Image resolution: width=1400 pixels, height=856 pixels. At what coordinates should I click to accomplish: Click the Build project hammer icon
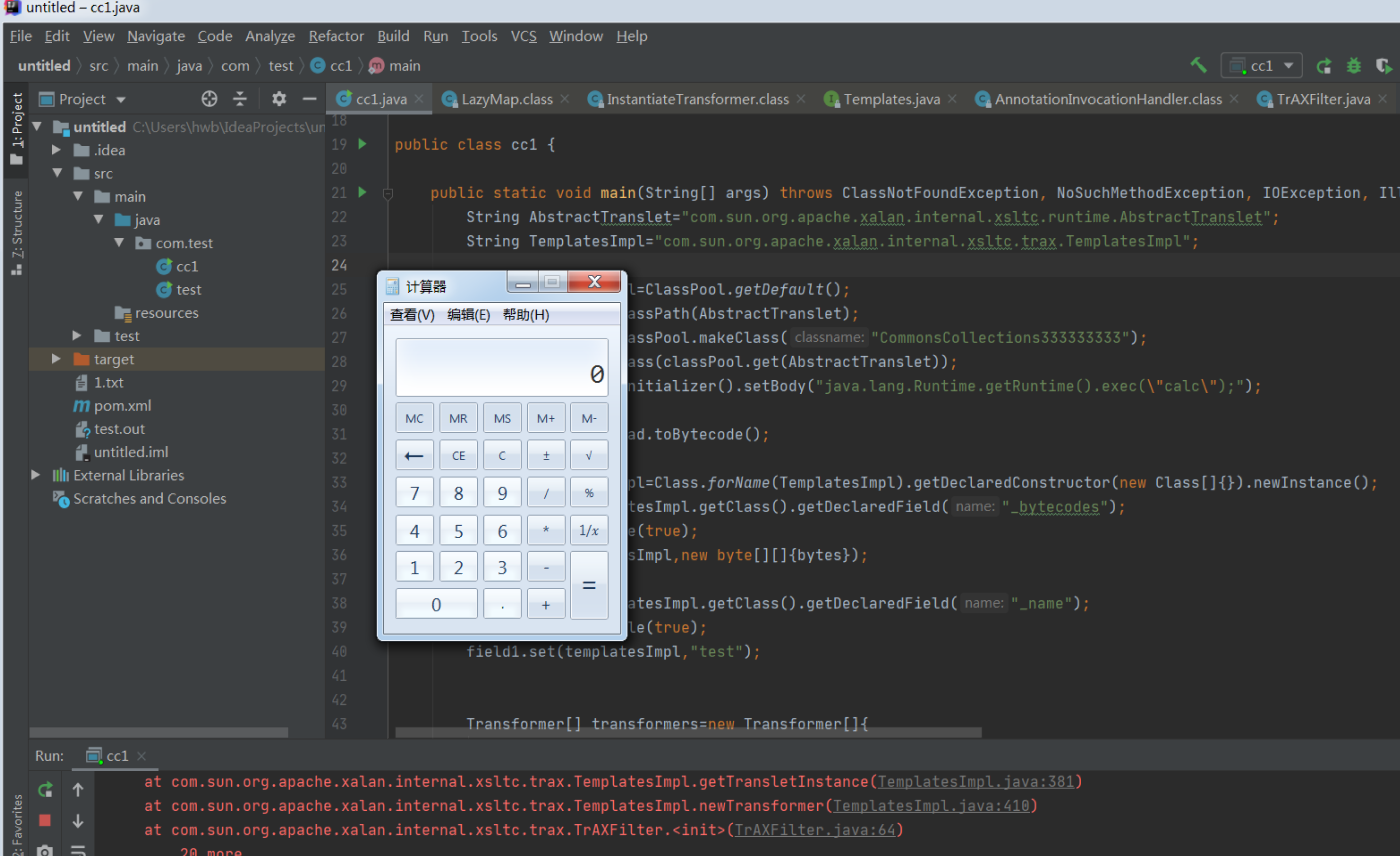pyautogui.click(x=1198, y=65)
